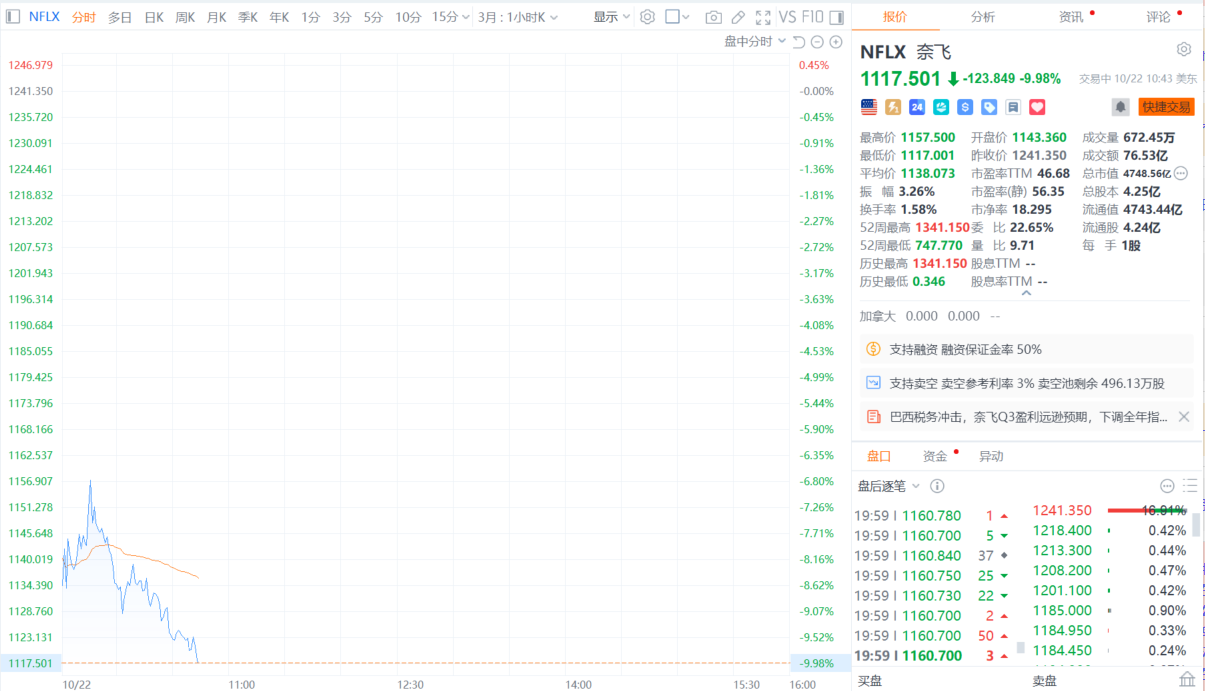Click the bank icon next to 卖盘
This screenshot has height=691, width=1205.
(1187, 680)
